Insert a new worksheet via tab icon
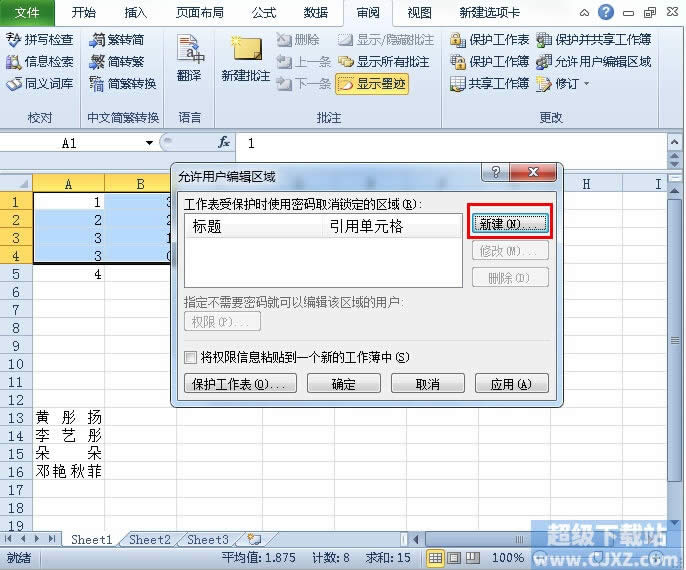Viewport: 686px width, 570px height. pyautogui.click(x=254, y=539)
